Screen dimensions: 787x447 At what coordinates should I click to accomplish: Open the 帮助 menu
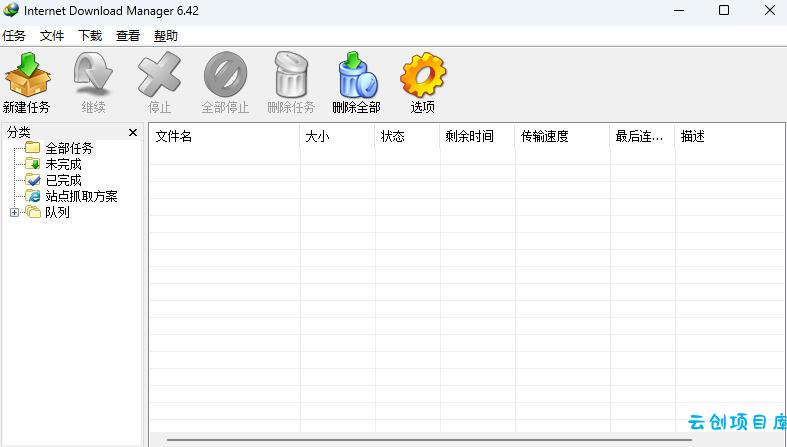[166, 36]
